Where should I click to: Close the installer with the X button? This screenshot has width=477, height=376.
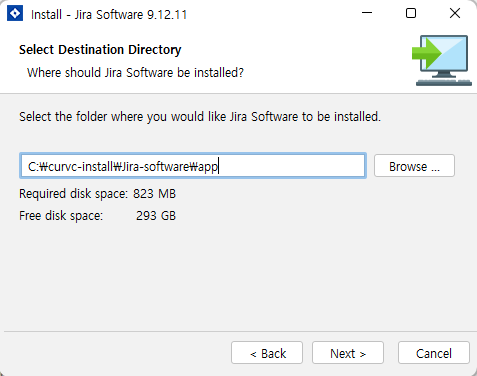[x=455, y=13]
